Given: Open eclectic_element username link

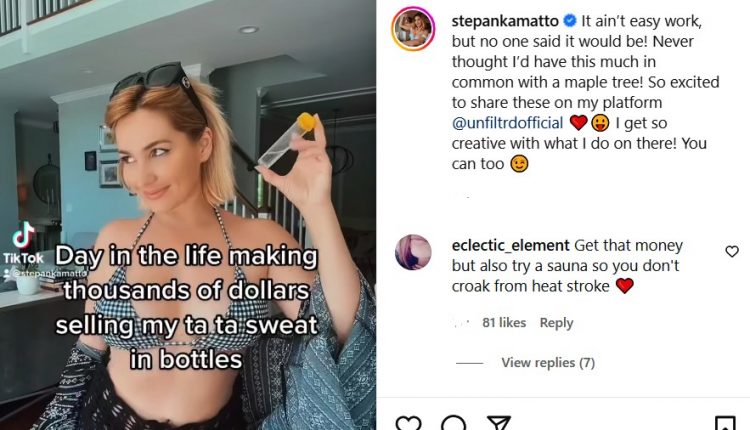Looking at the screenshot, I should tap(510, 245).
